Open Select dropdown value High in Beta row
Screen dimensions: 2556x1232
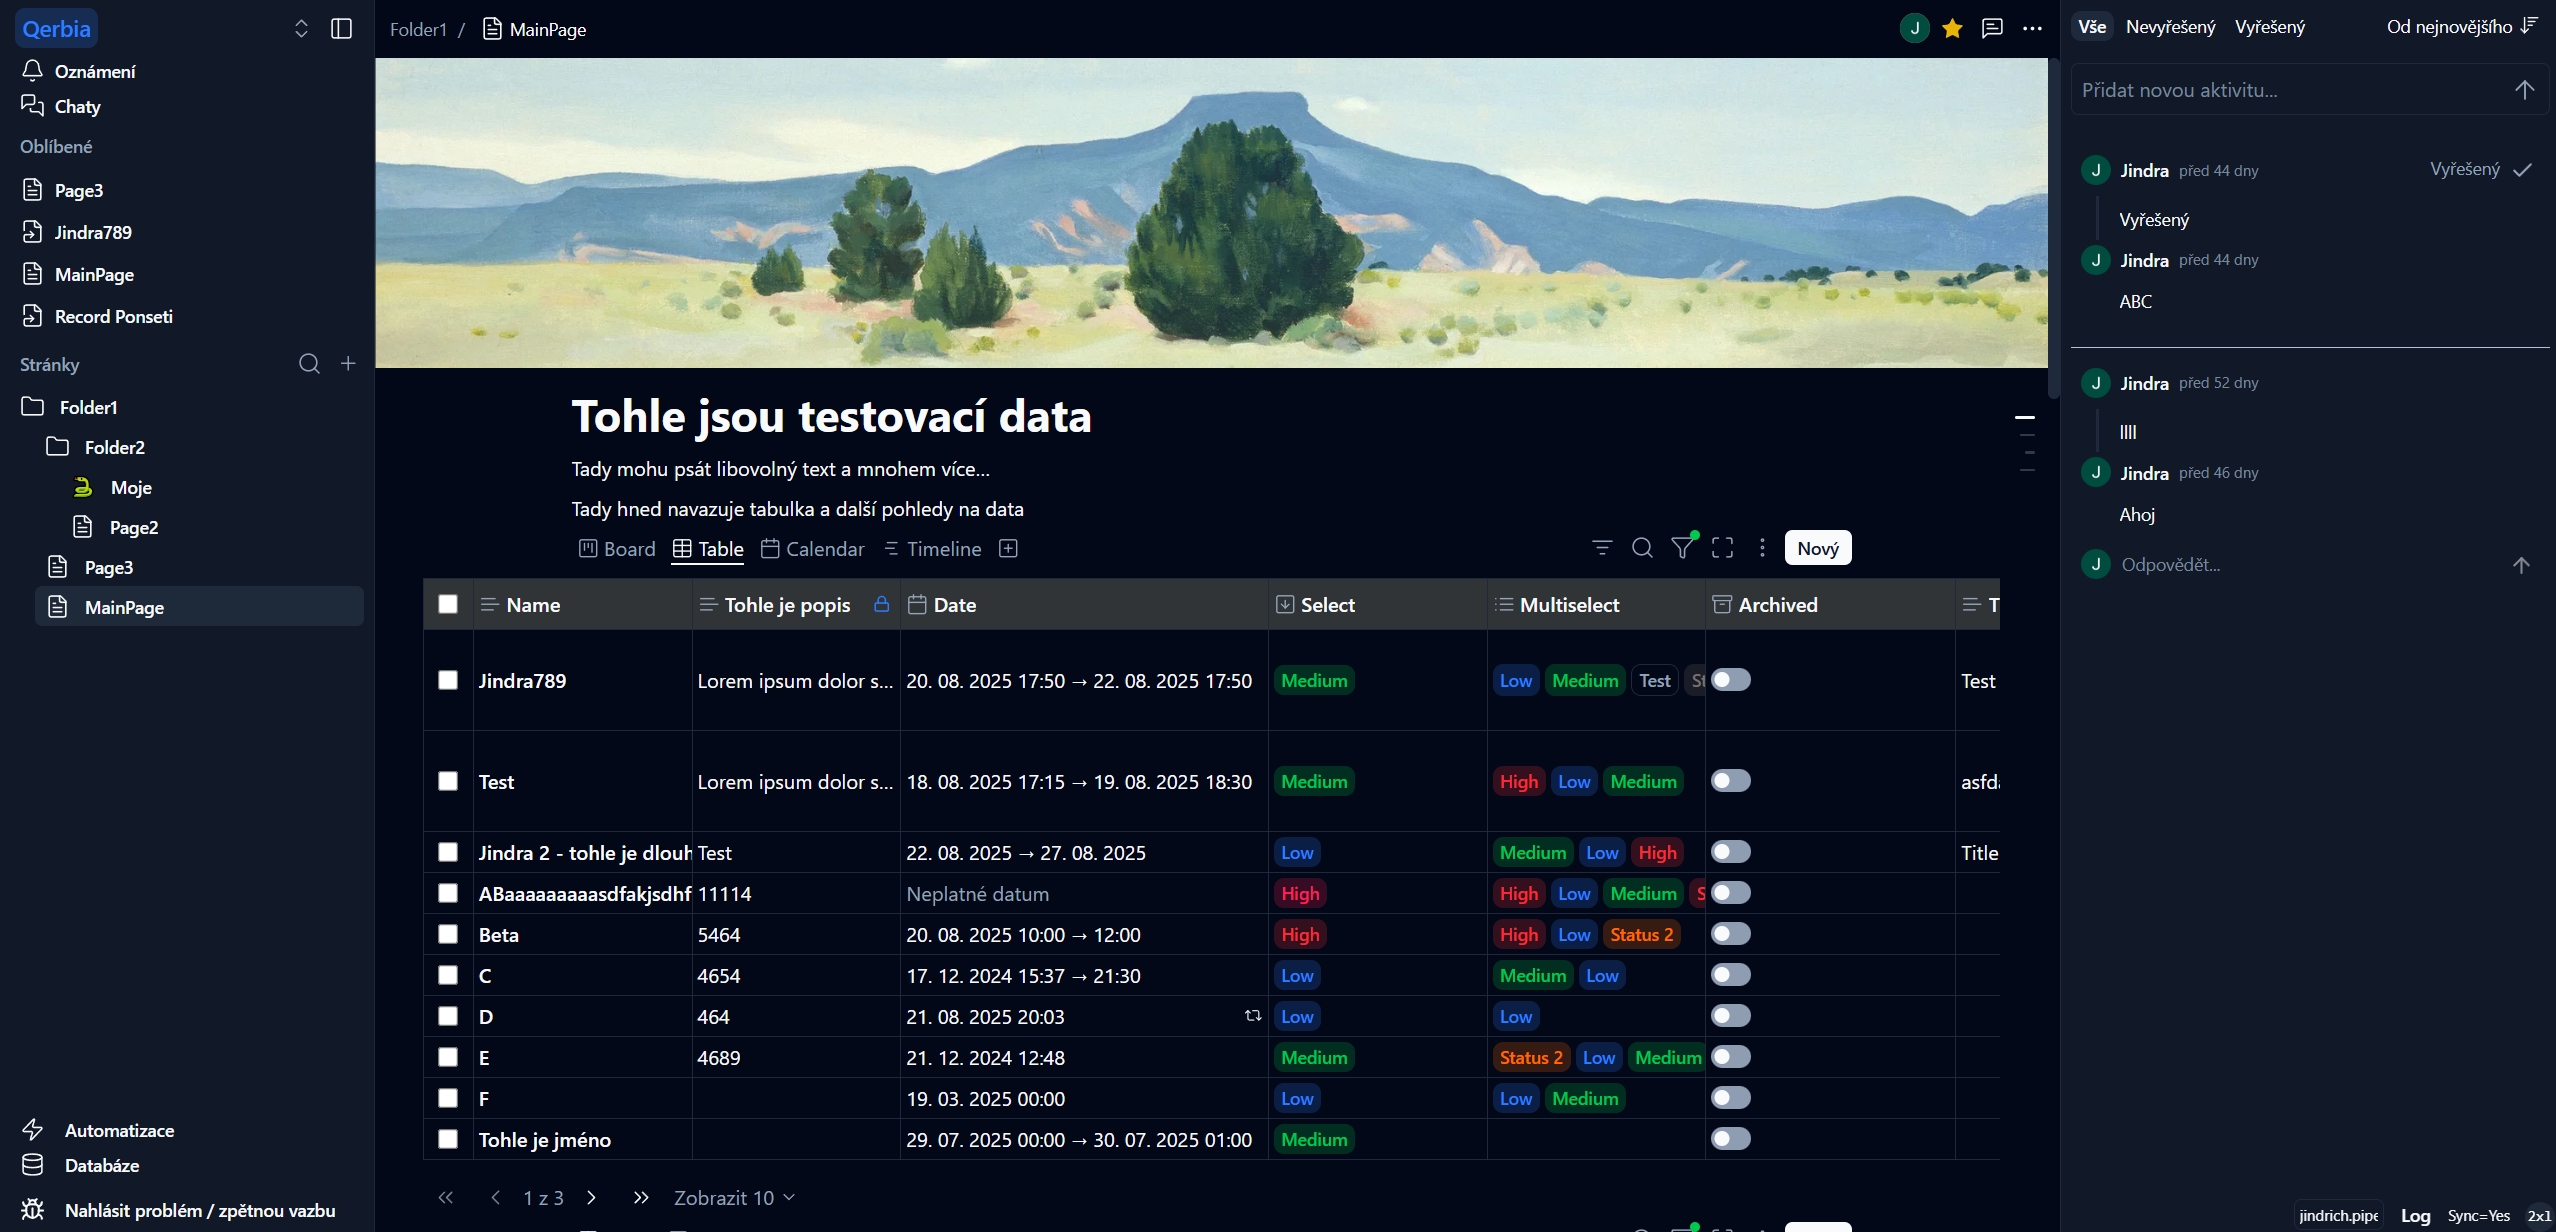coord(1300,935)
